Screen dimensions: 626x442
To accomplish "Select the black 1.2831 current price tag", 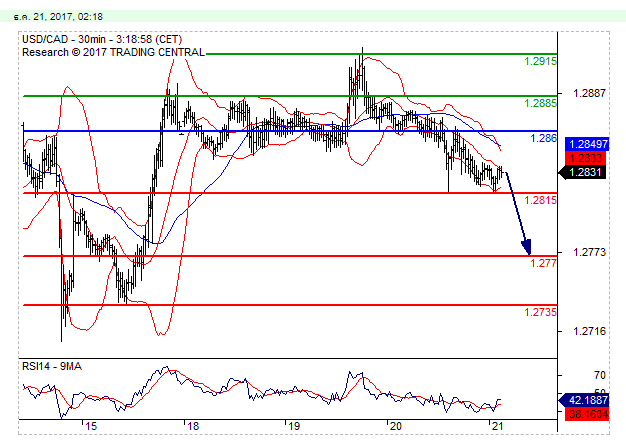I will point(582,172).
